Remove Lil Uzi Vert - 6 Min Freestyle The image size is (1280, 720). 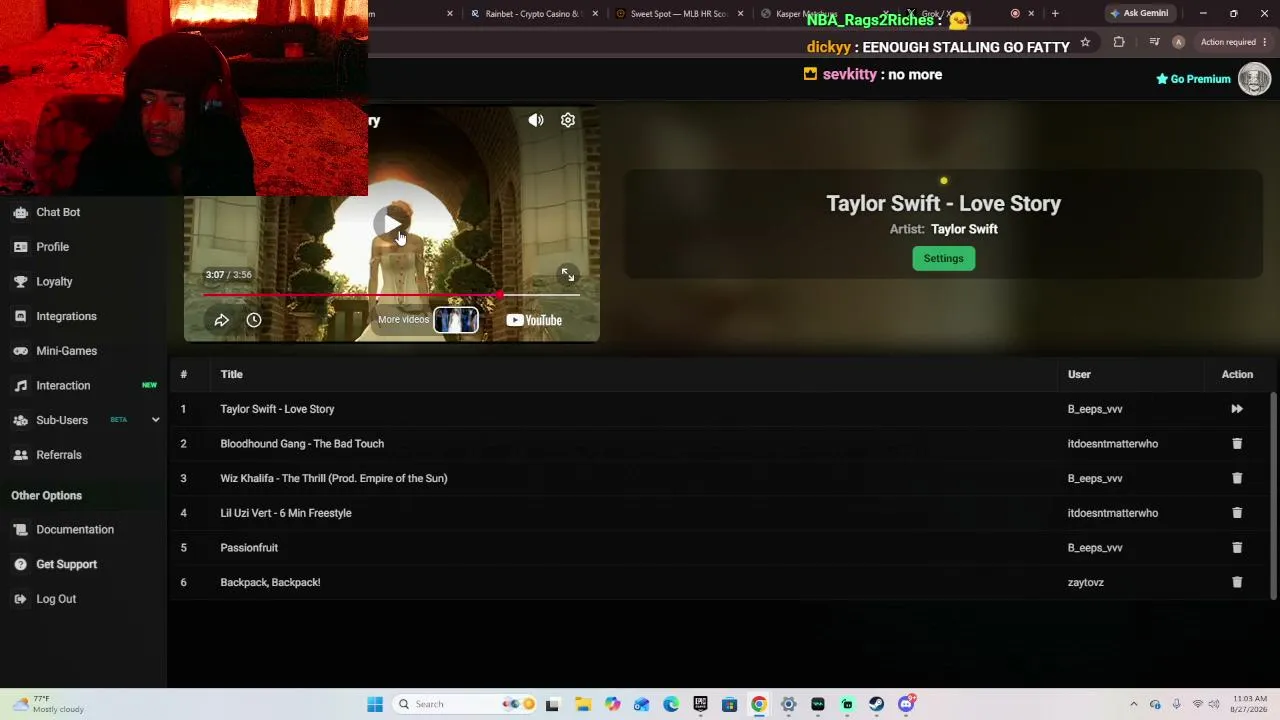[1237, 513]
